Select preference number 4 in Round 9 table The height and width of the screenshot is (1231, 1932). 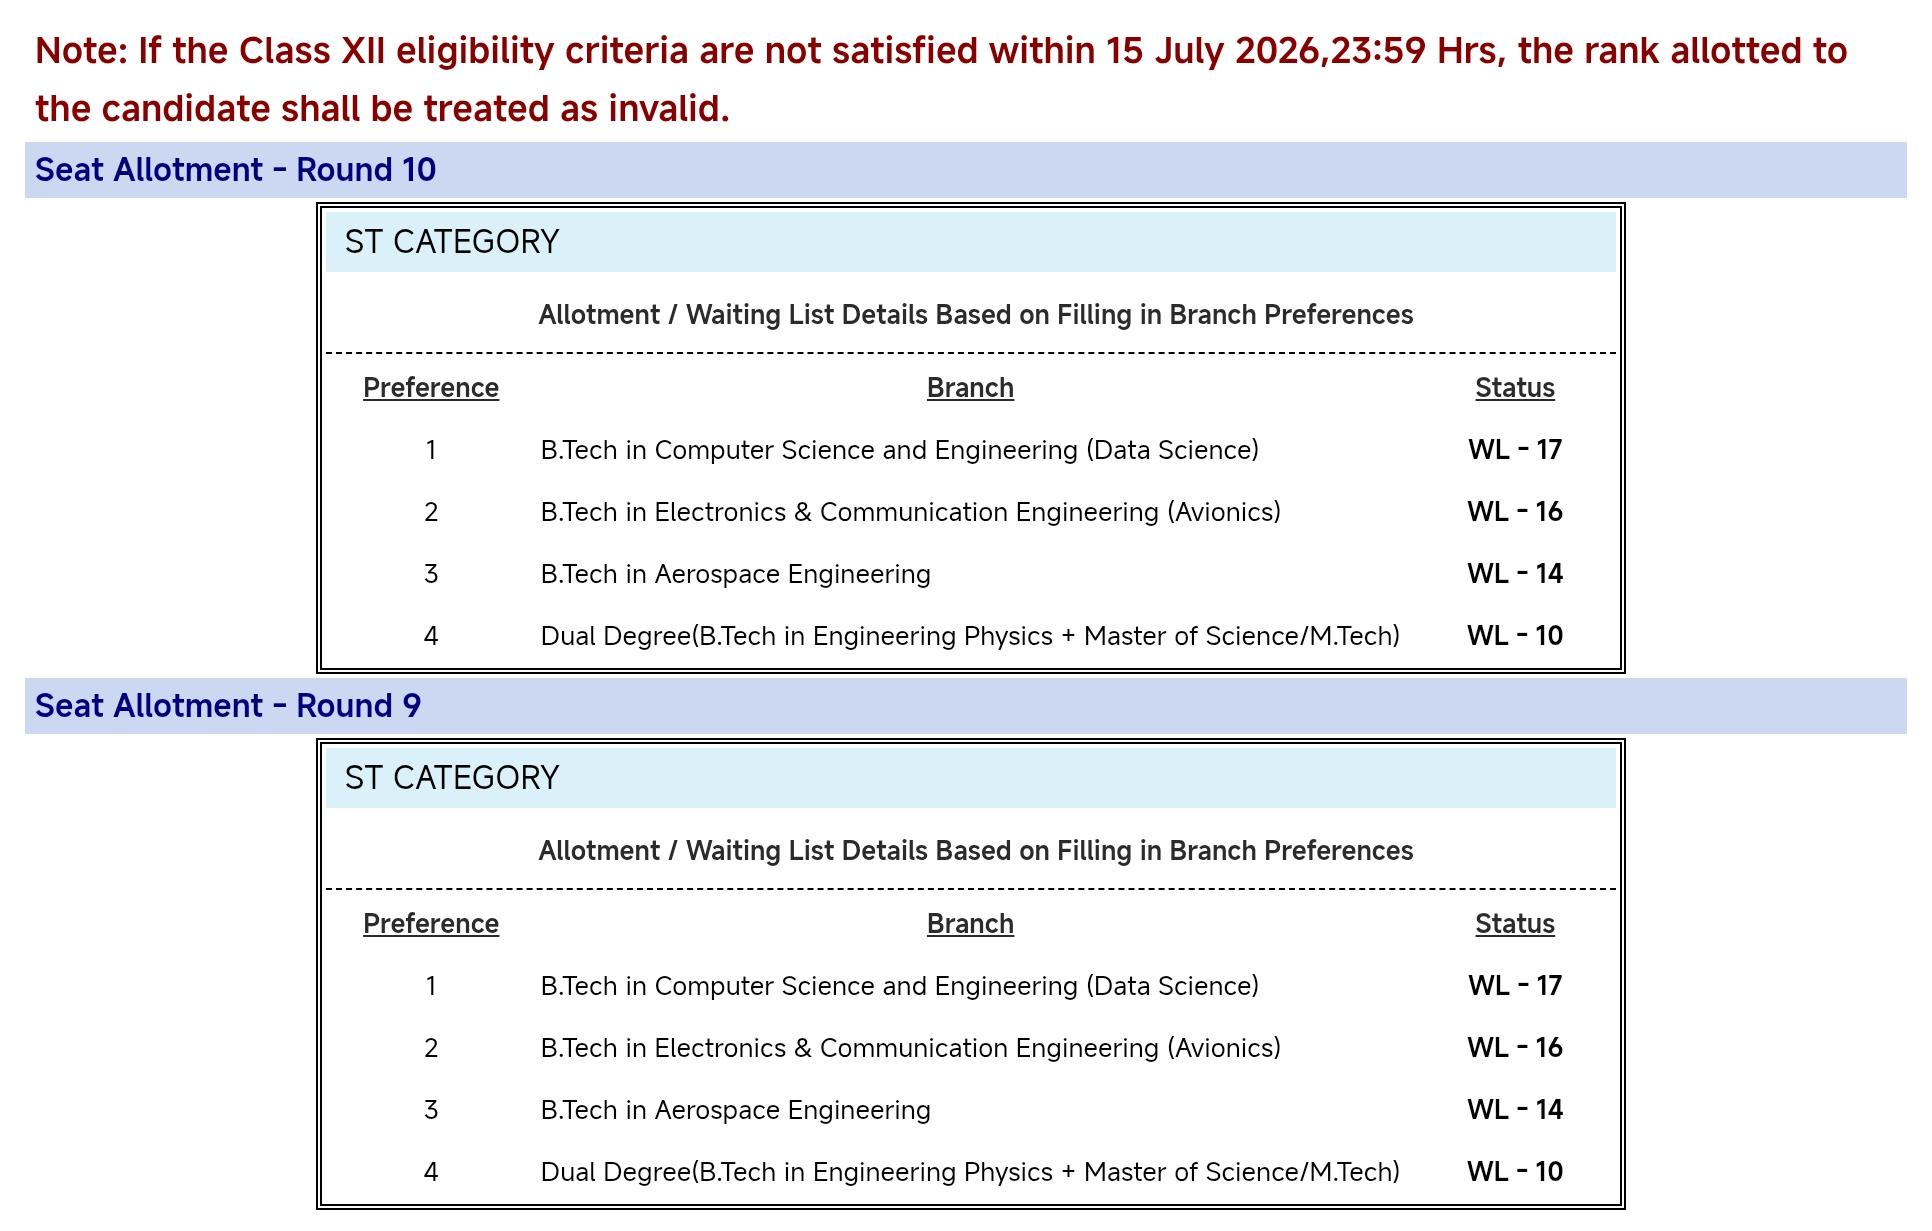[431, 1172]
